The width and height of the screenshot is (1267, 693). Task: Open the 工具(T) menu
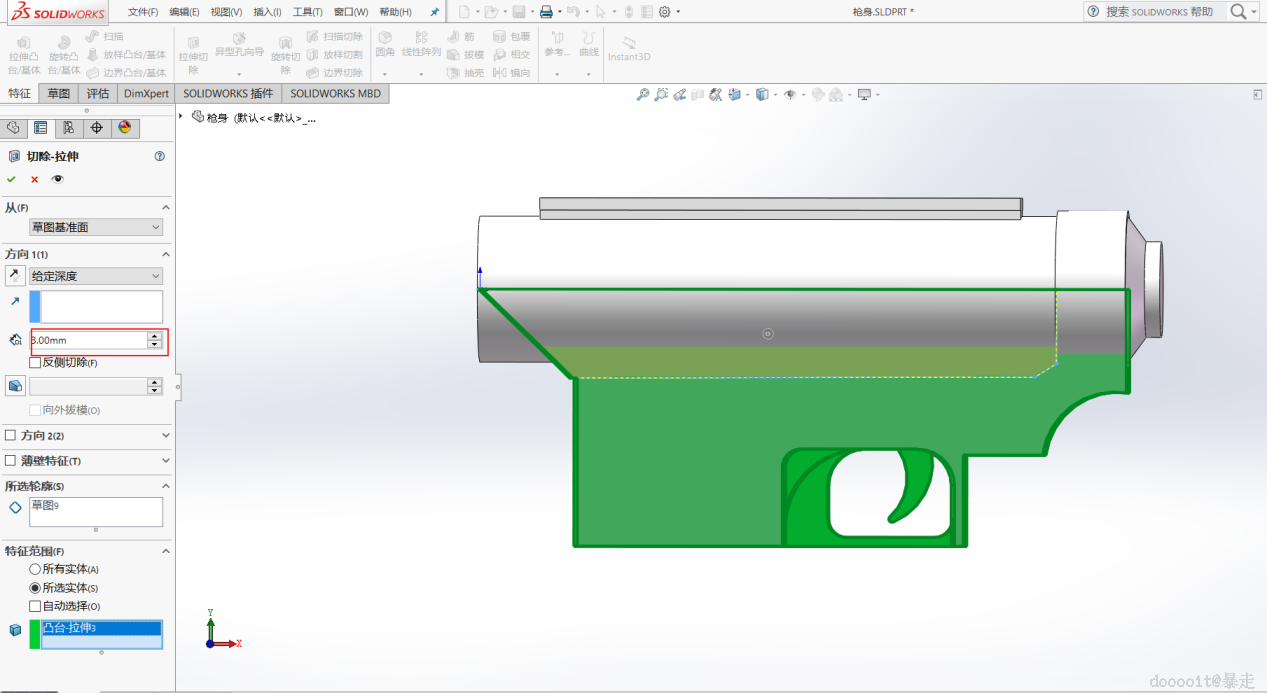click(307, 12)
